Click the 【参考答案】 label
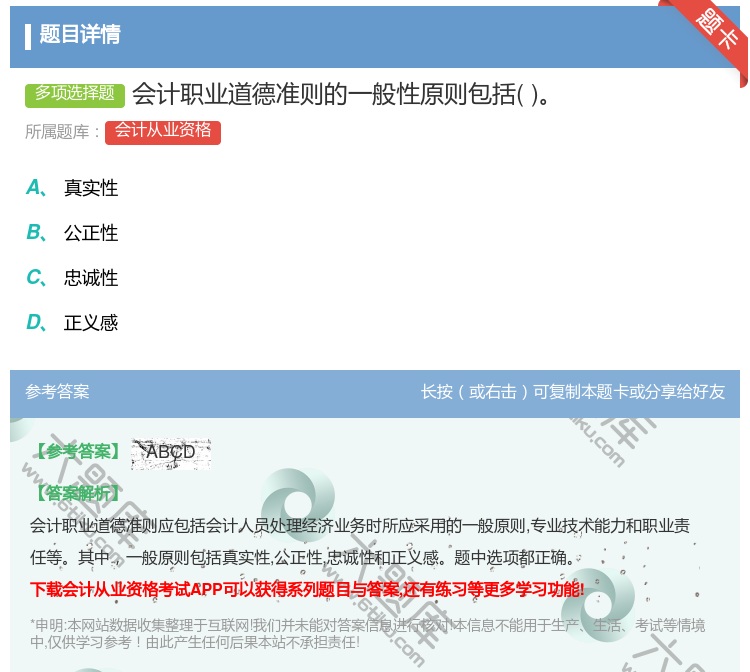Screen dimensions: 750x672 click(x=77, y=451)
